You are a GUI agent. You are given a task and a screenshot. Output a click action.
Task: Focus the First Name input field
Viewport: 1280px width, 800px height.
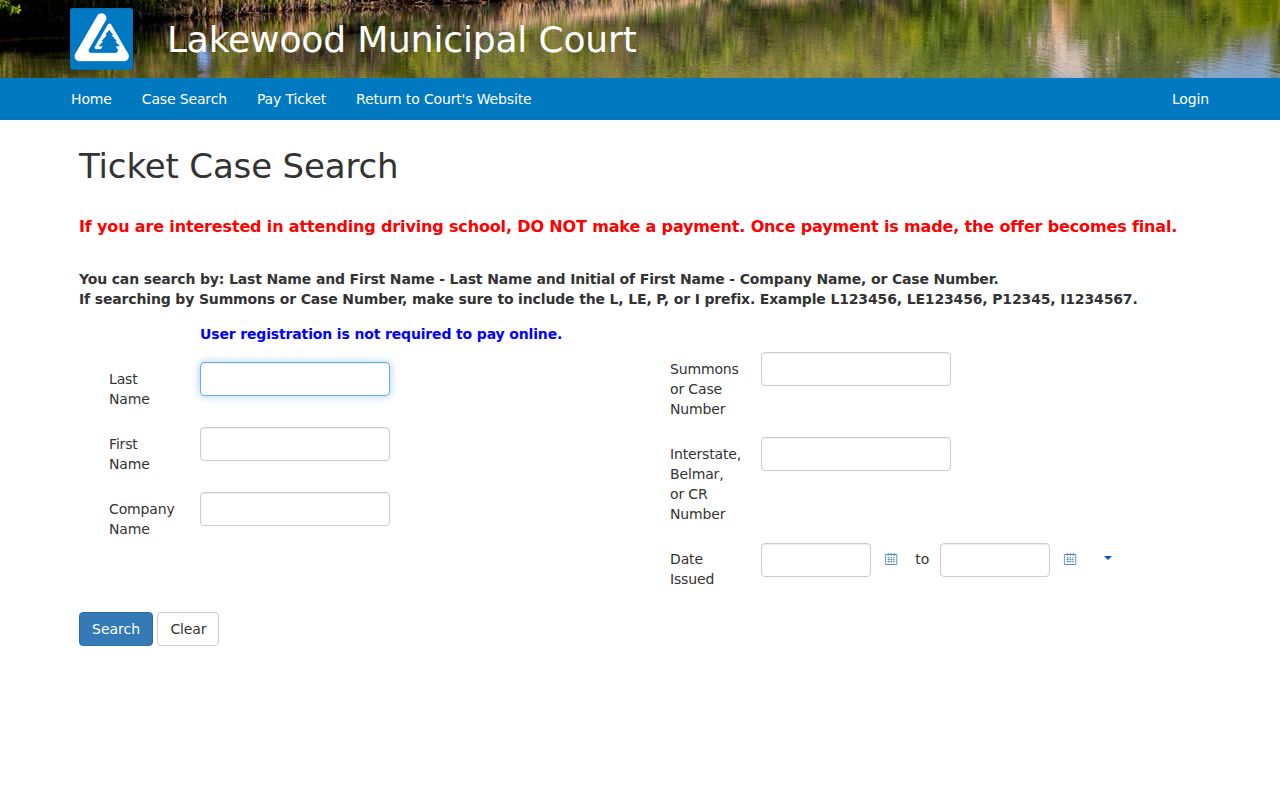tap(295, 444)
